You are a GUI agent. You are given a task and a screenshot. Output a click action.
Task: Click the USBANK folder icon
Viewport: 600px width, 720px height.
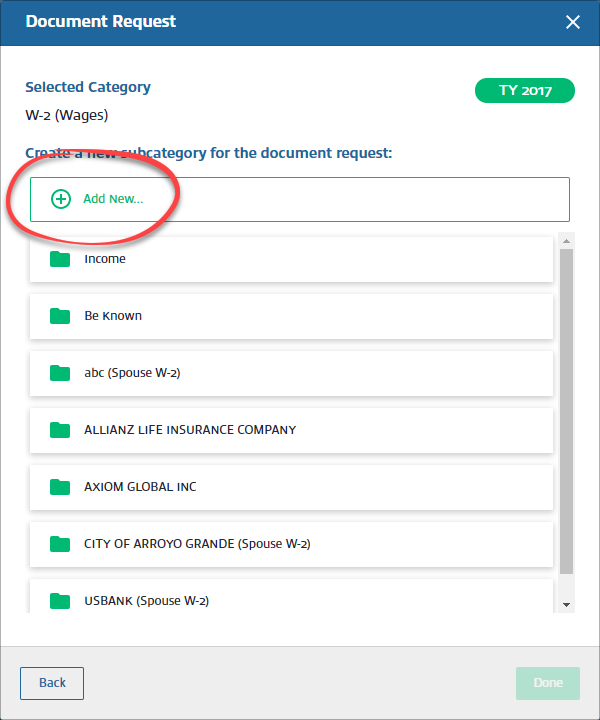60,601
